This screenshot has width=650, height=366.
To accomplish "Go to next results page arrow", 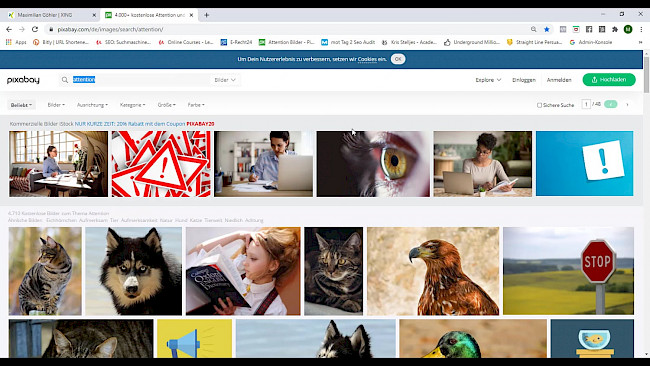I will pos(627,104).
